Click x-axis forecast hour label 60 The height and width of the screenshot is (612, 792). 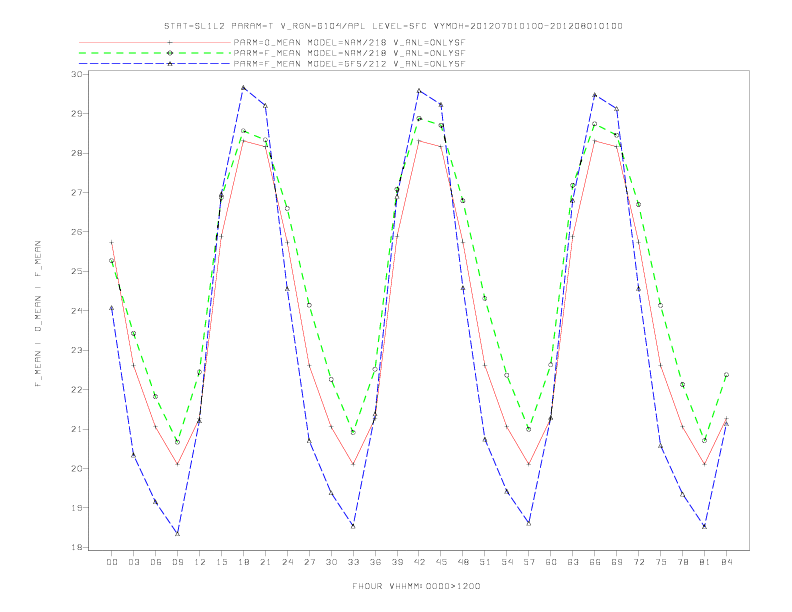(x=551, y=562)
